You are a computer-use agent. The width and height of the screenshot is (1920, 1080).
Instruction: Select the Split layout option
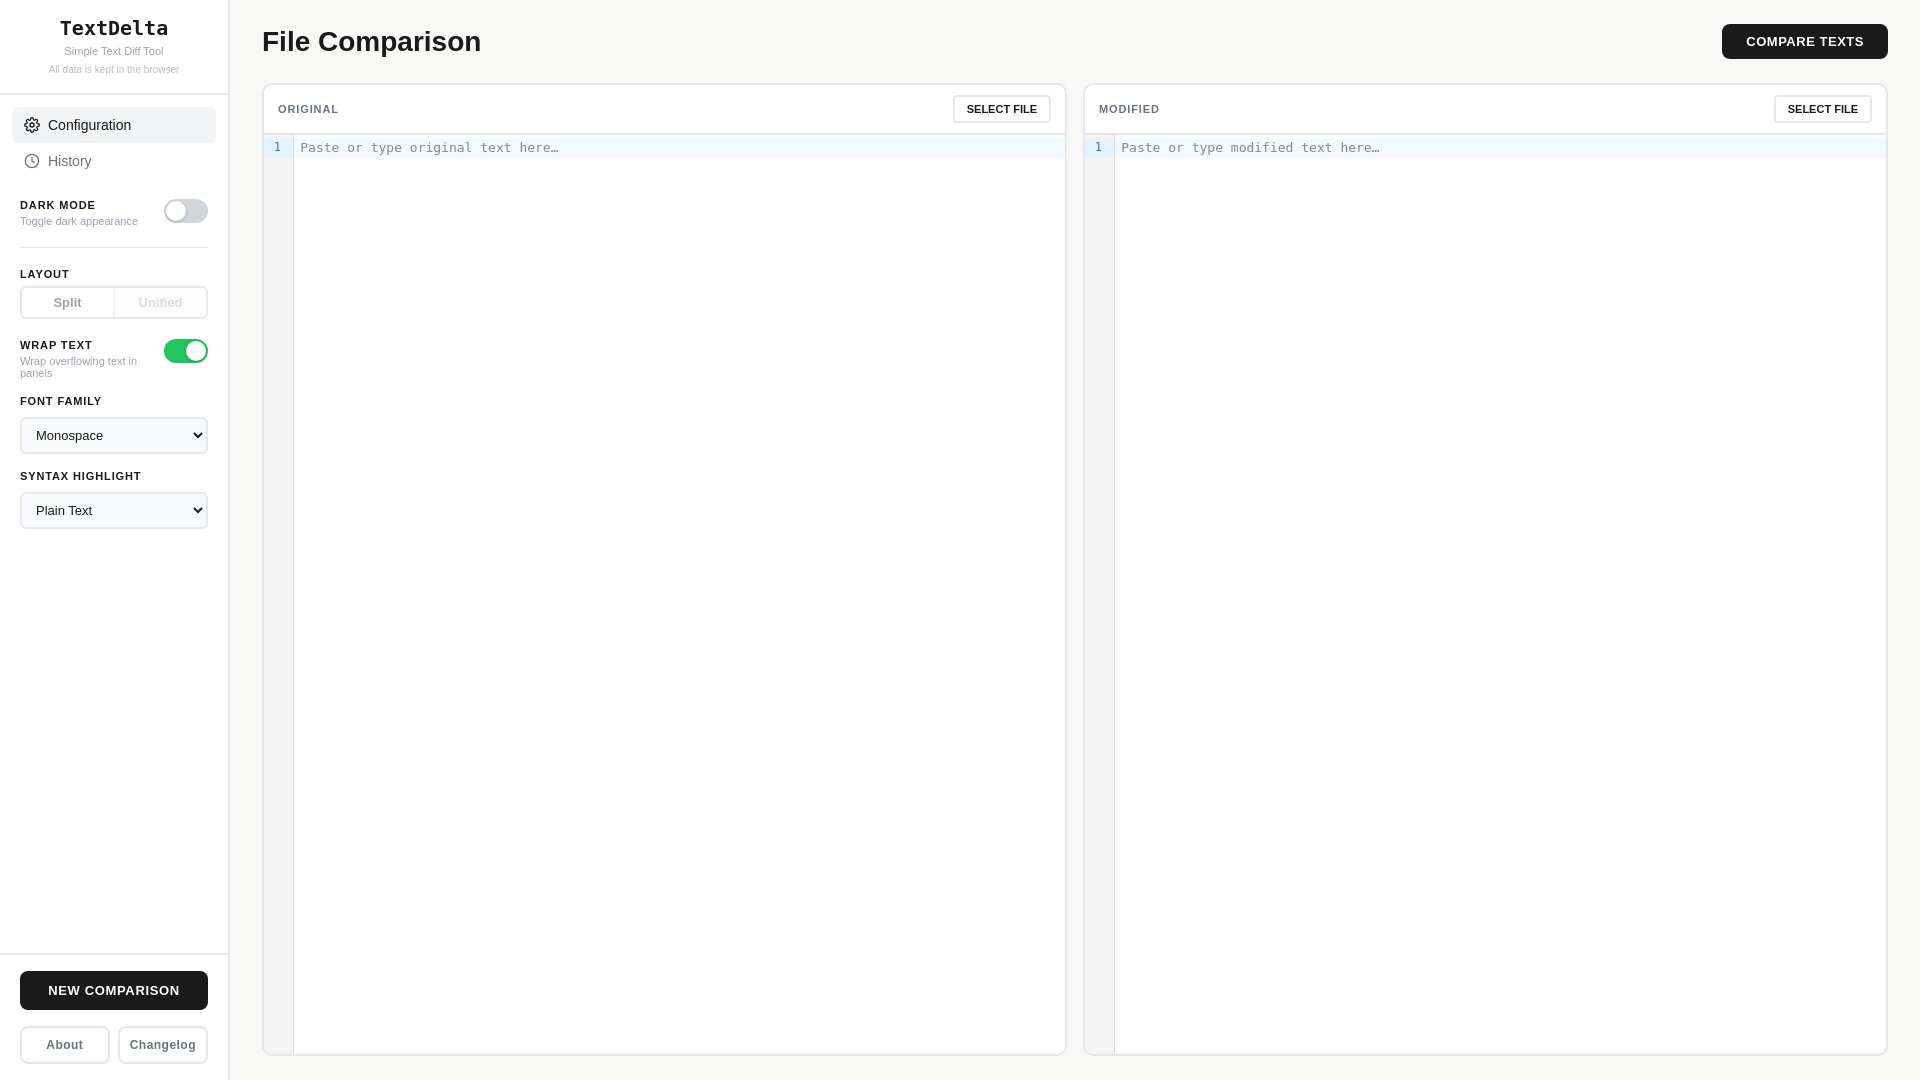coord(68,303)
